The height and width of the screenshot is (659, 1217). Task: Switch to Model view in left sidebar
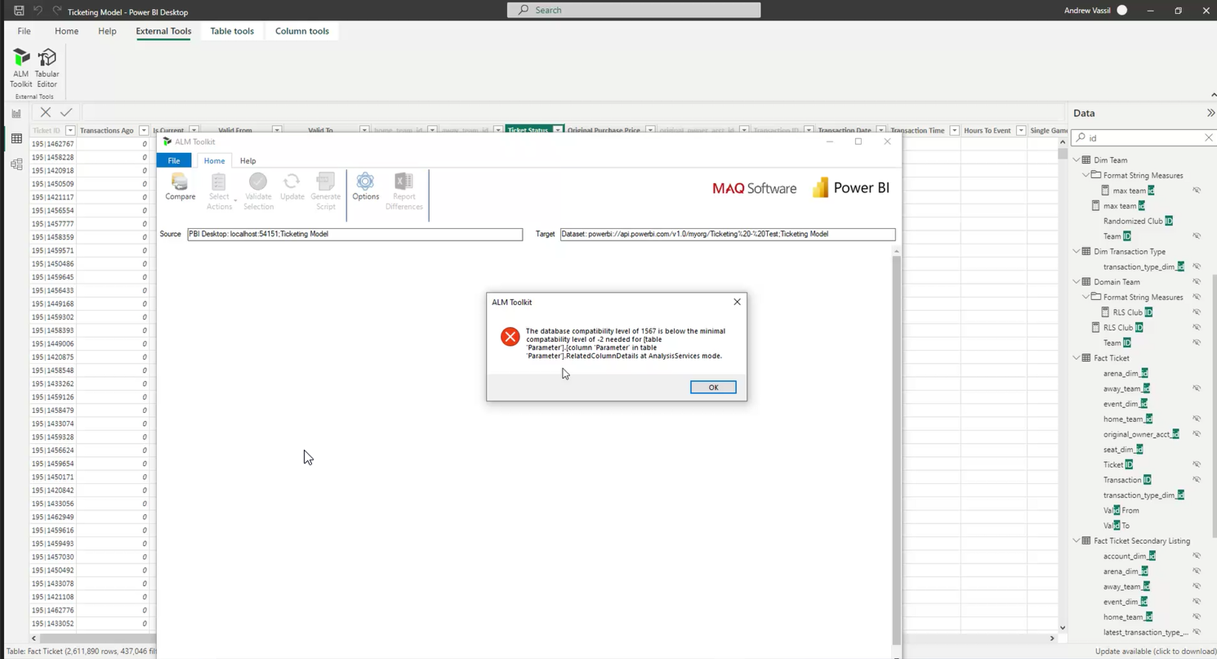tap(16, 164)
